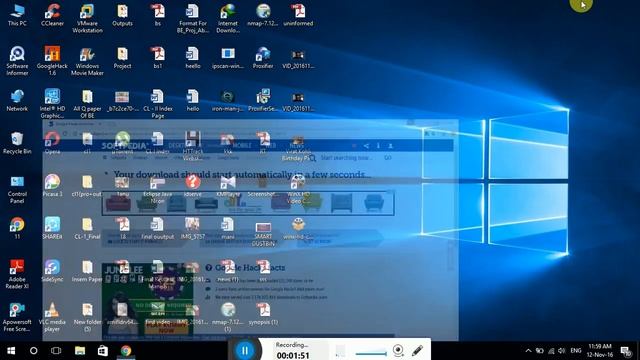Select the heello document
The height and width of the screenshot is (360, 640).
[x=192, y=58]
